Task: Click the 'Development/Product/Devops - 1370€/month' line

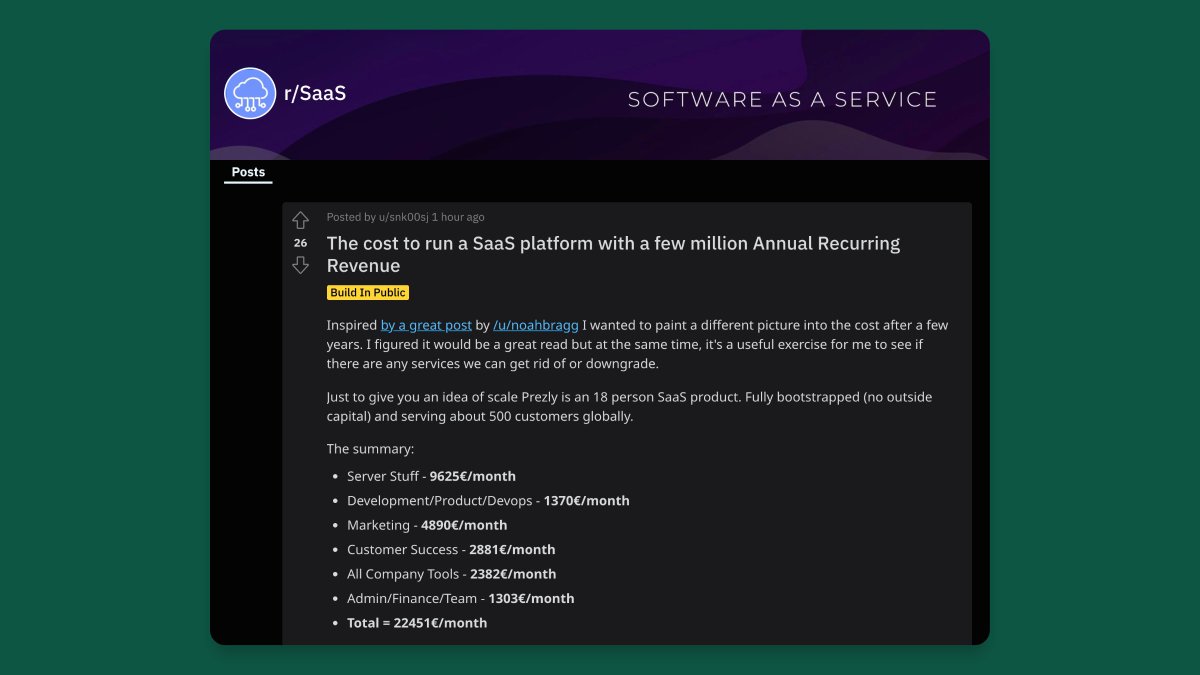Action: pos(488,500)
